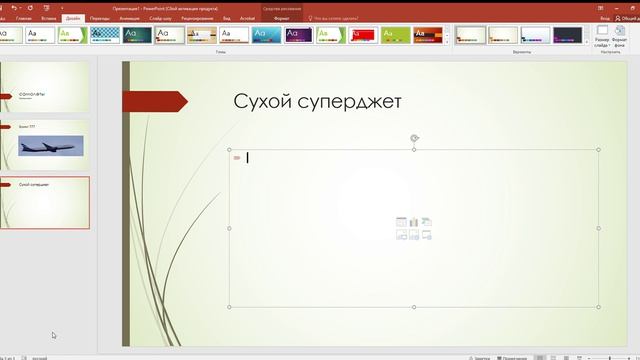Open the Формат drawing tools tab
Screen dimensions: 640x360
pyautogui.click(x=282, y=18)
